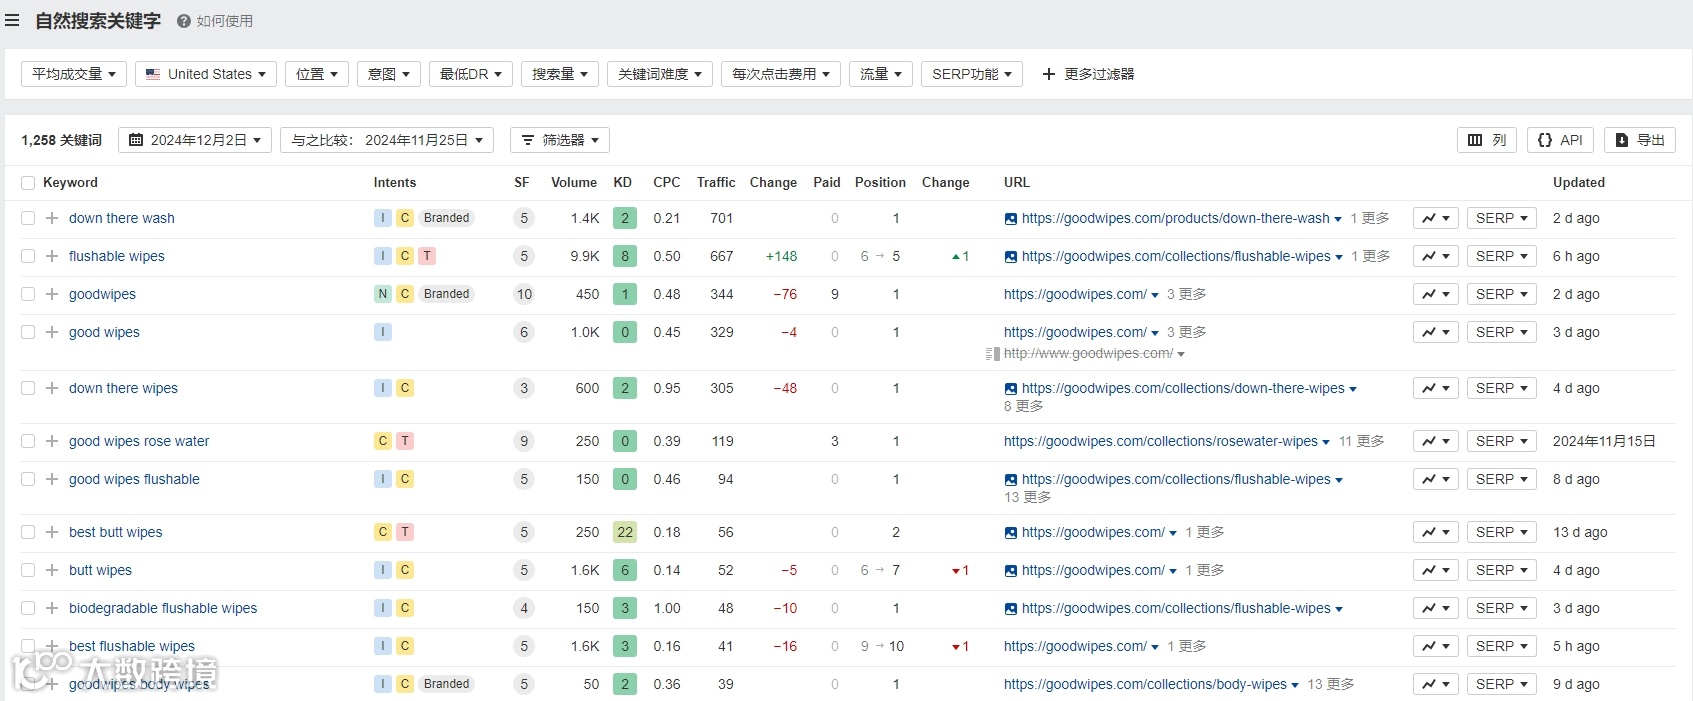Image resolution: width=1693 pixels, height=701 pixels.
Task: Check the 'down there wash' row checkbox
Action: pos(28,218)
